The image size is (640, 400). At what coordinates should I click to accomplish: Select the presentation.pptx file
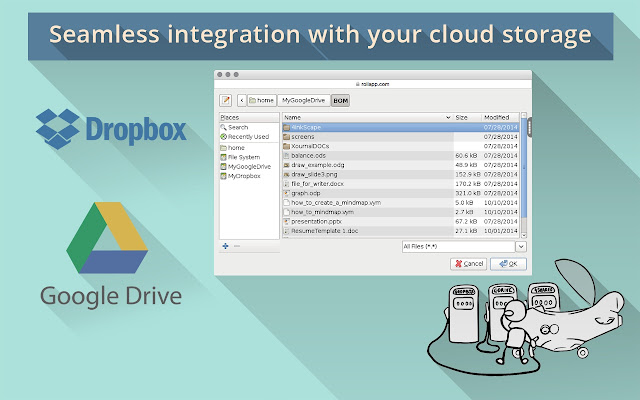[400, 221]
